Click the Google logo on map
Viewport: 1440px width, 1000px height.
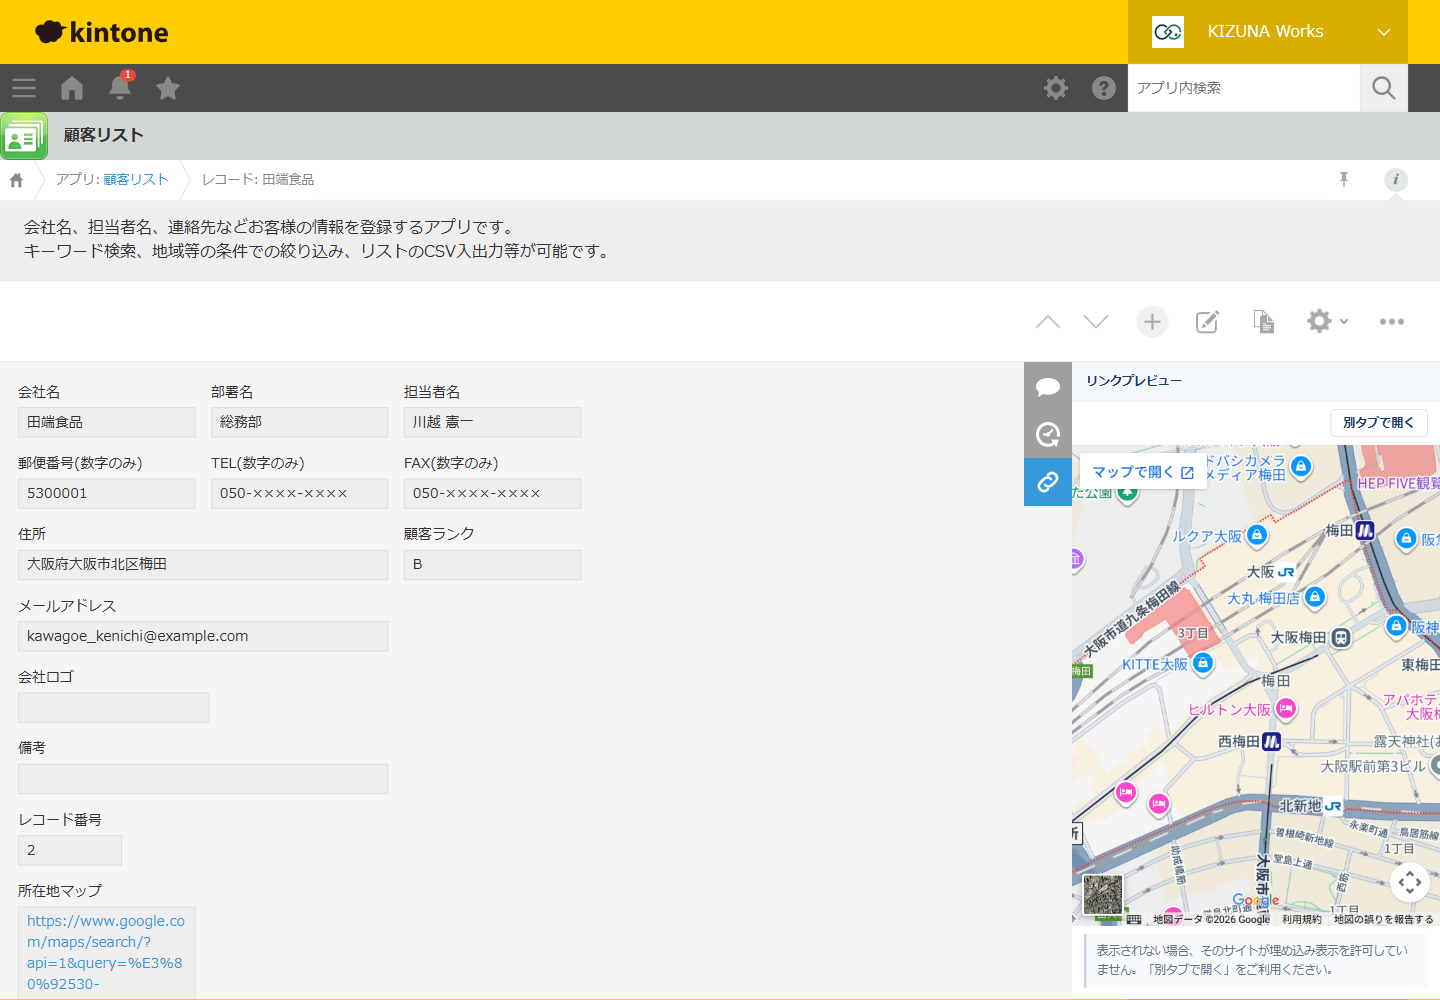click(1256, 900)
